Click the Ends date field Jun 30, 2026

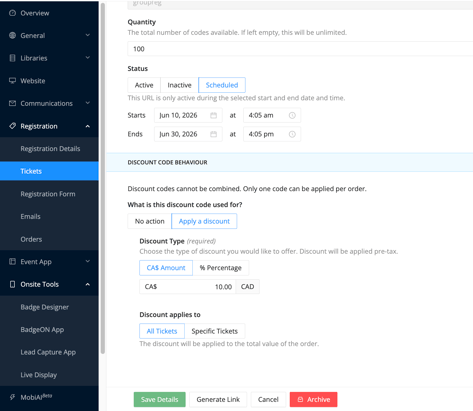(188, 134)
